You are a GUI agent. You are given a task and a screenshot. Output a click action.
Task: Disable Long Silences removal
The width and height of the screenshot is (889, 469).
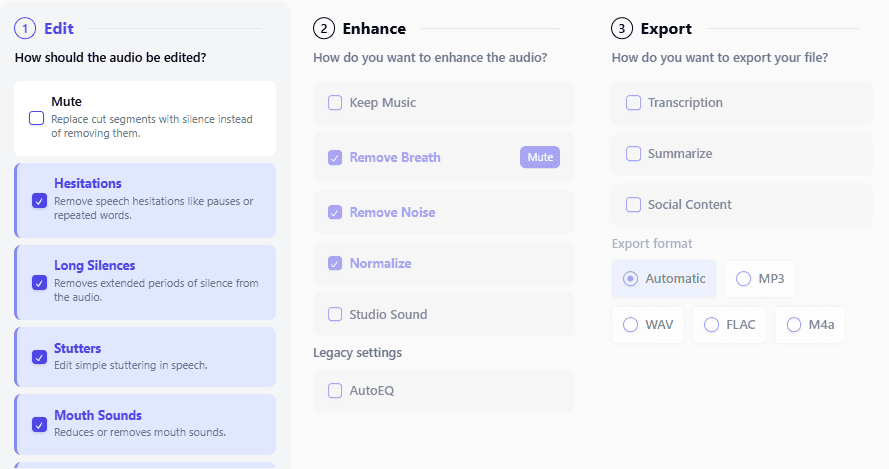point(39,282)
